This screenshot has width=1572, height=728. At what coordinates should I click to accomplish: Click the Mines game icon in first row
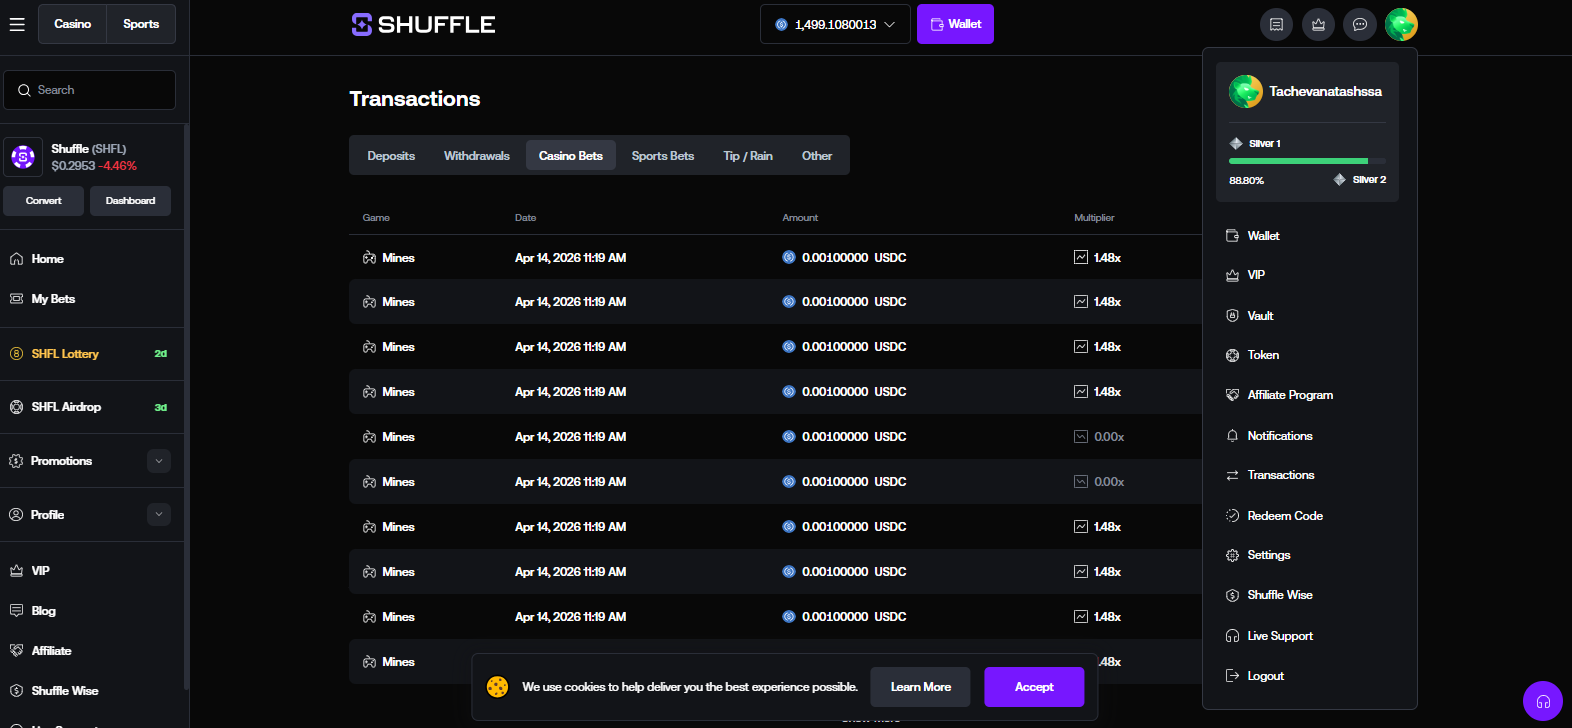(369, 258)
